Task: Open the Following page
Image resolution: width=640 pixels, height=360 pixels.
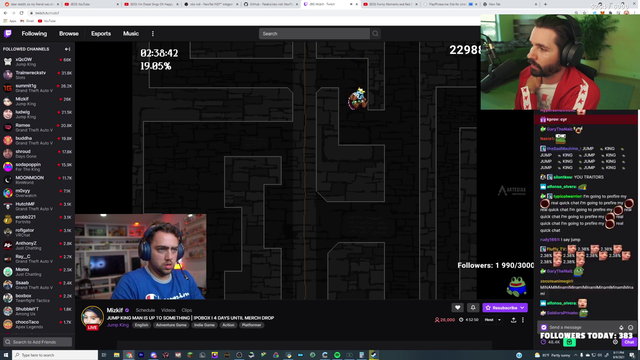Action: pyautogui.click(x=34, y=33)
